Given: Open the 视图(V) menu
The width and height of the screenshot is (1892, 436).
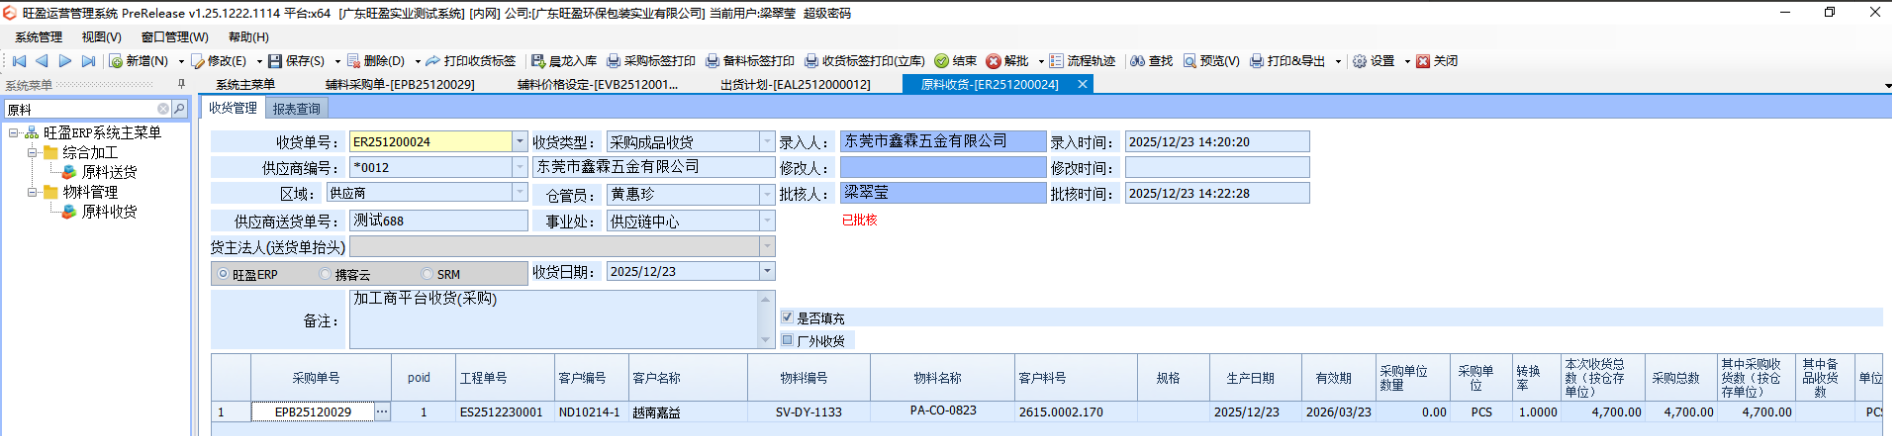Looking at the screenshot, I should 101,37.
